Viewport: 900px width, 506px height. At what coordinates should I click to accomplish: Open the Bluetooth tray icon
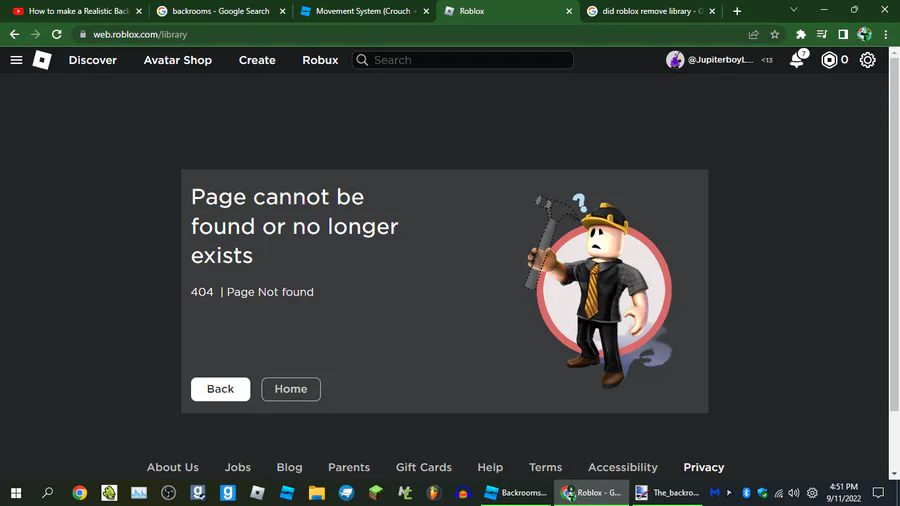(x=746, y=492)
